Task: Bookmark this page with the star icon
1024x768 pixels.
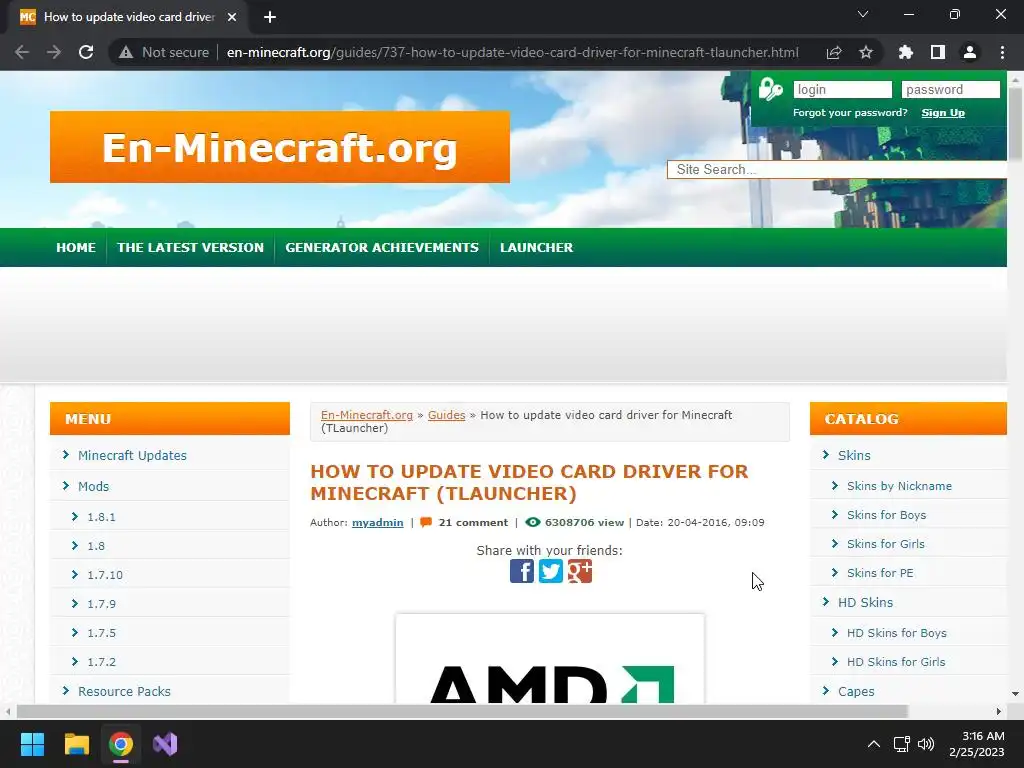Action: 866,52
